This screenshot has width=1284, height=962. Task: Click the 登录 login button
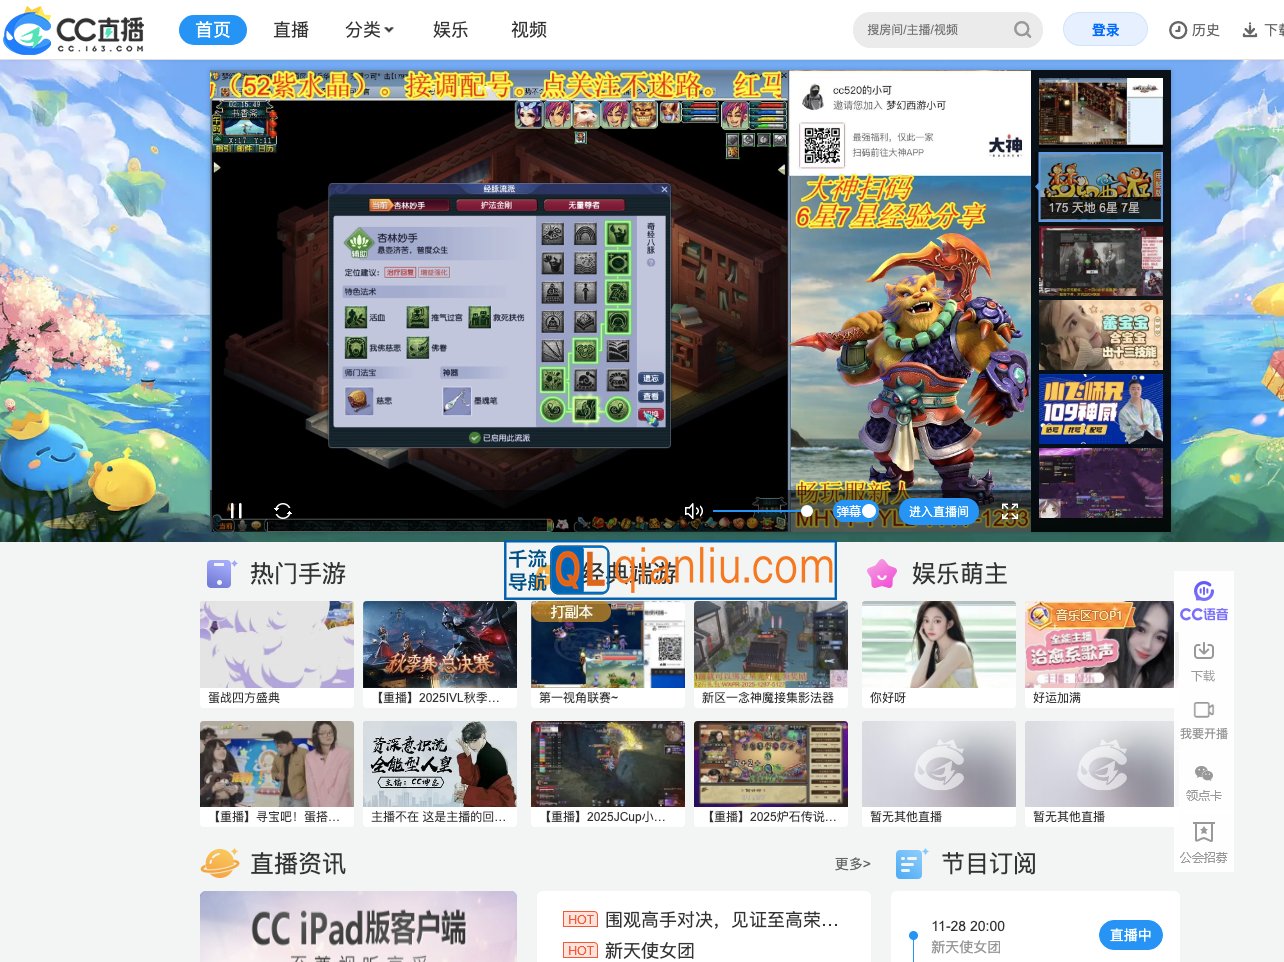pyautogui.click(x=1104, y=29)
